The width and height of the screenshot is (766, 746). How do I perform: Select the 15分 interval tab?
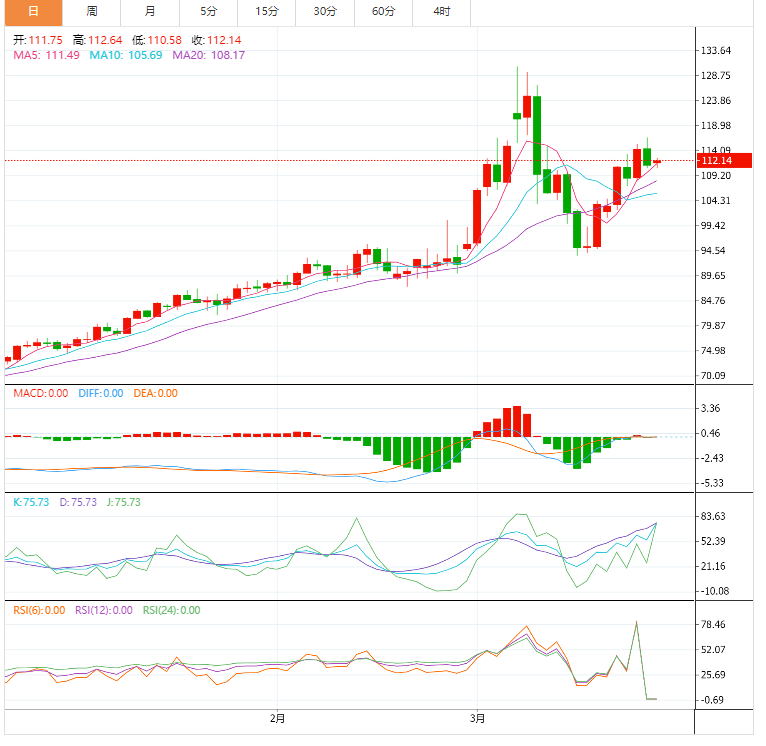click(x=267, y=12)
